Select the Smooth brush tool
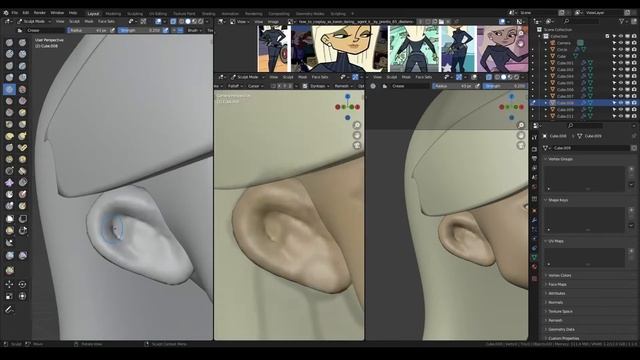This screenshot has height=360, width=640. [x=22, y=89]
